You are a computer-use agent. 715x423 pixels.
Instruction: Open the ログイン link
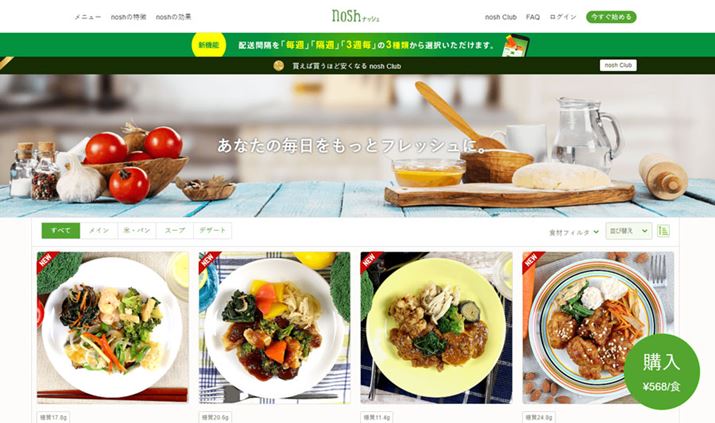[563, 17]
